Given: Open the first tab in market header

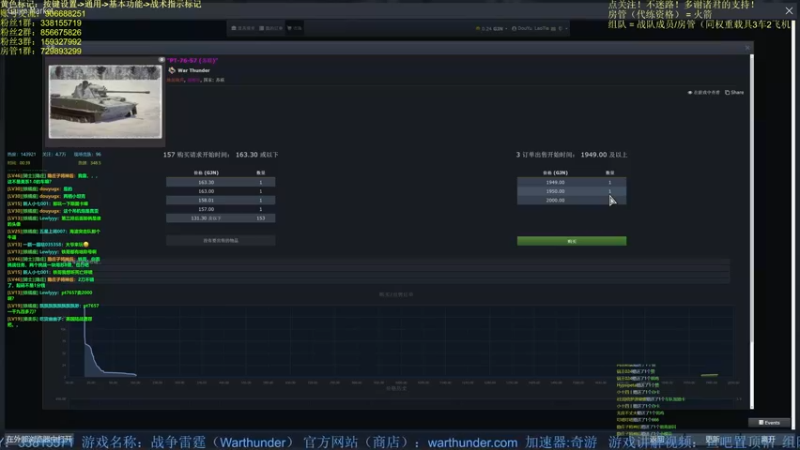Looking at the screenshot, I should point(243,28).
